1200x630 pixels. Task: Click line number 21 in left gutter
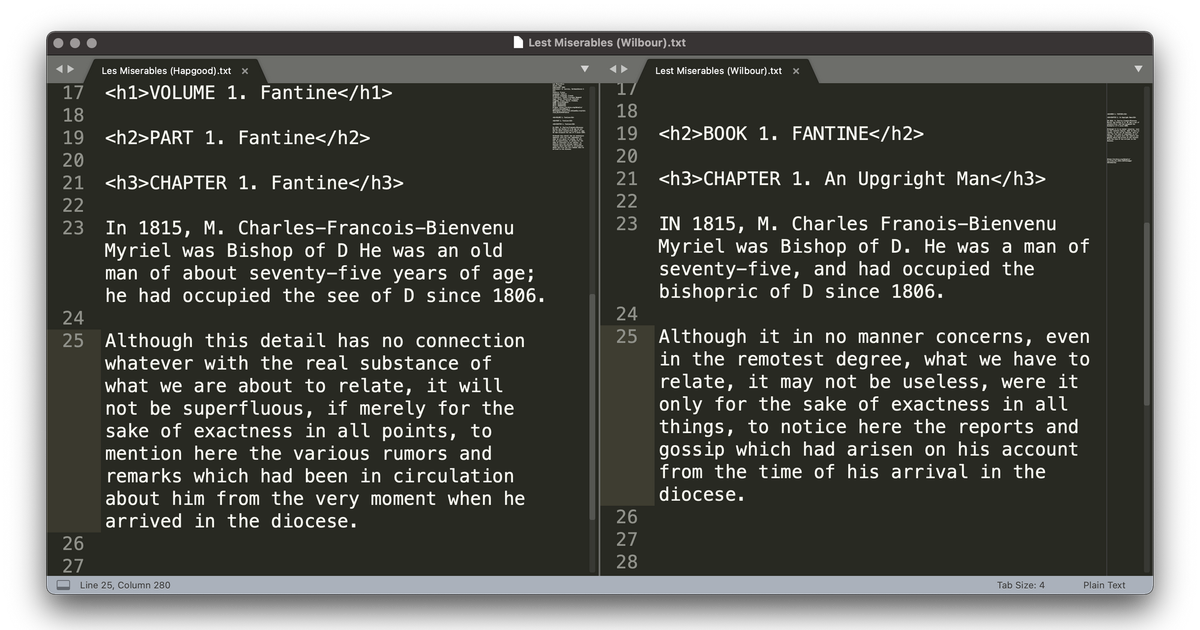coord(73,182)
